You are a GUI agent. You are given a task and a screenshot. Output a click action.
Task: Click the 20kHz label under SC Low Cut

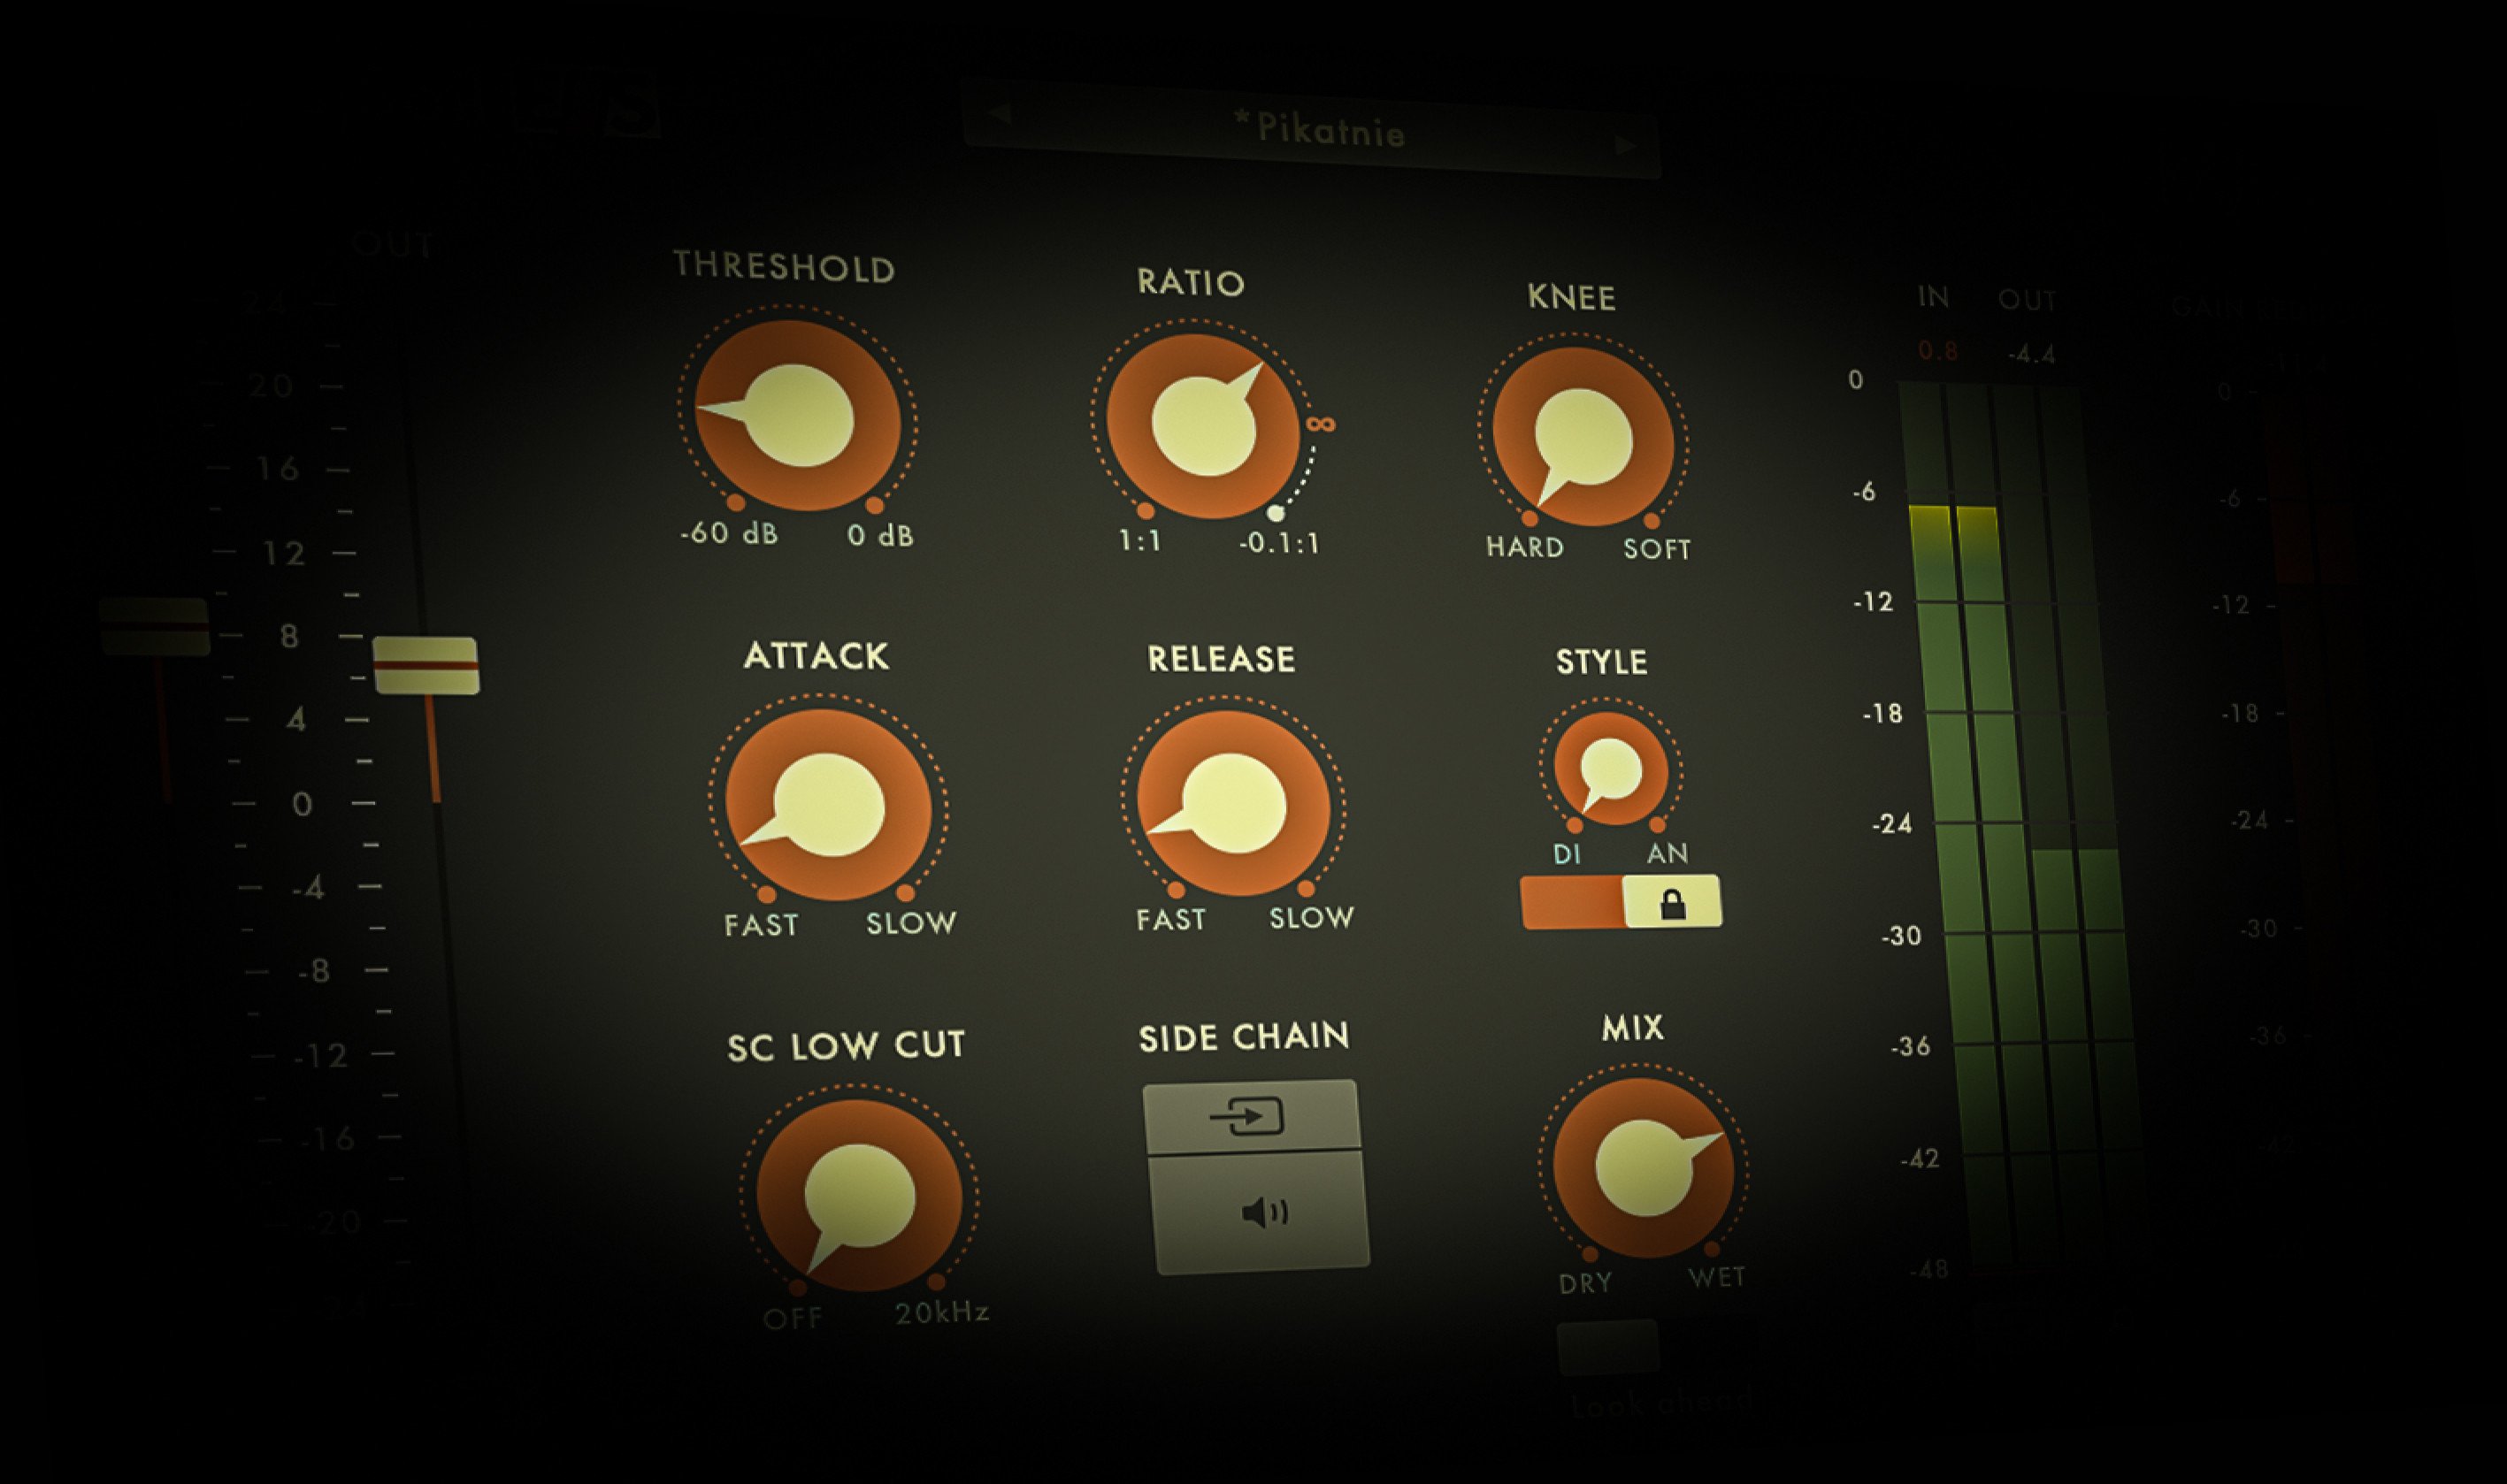(942, 1313)
